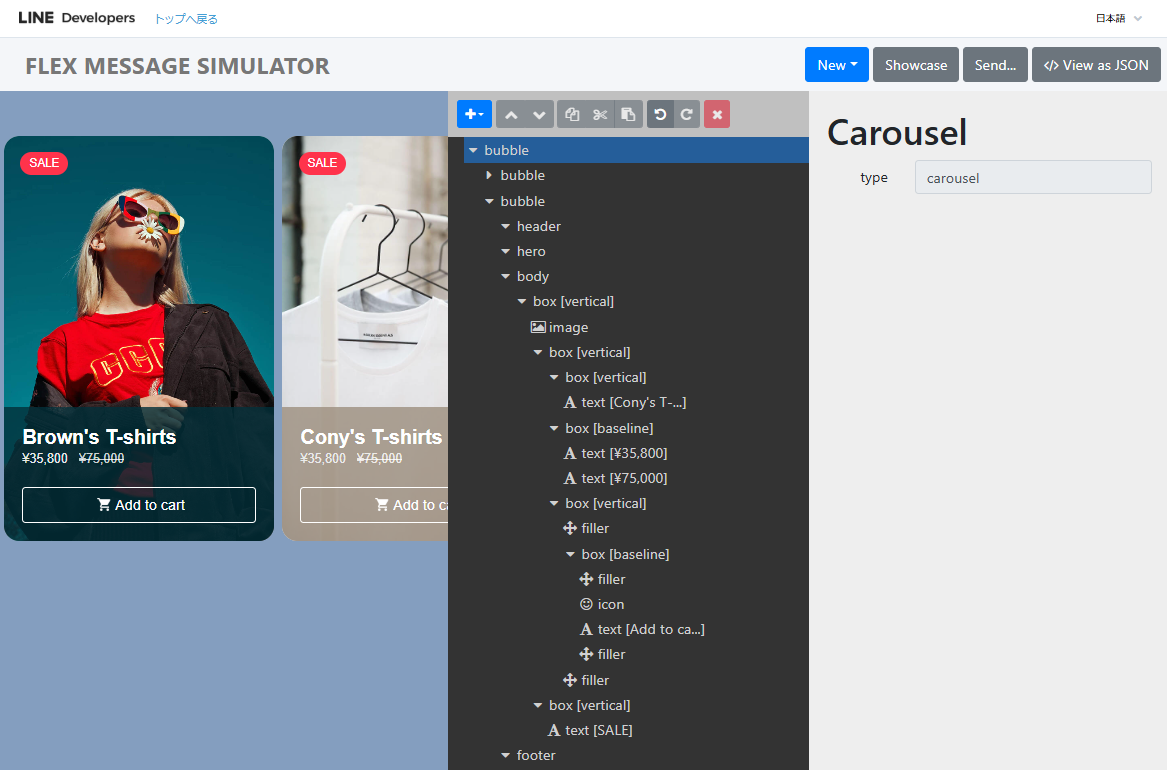1167x770 pixels.
Task: Collapse the hero tree node
Action: coord(506,252)
